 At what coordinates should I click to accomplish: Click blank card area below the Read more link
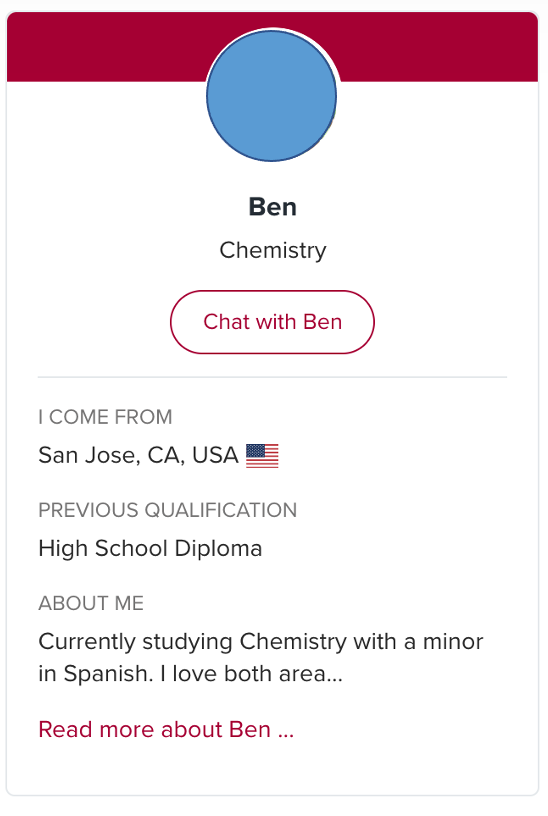coord(272,769)
